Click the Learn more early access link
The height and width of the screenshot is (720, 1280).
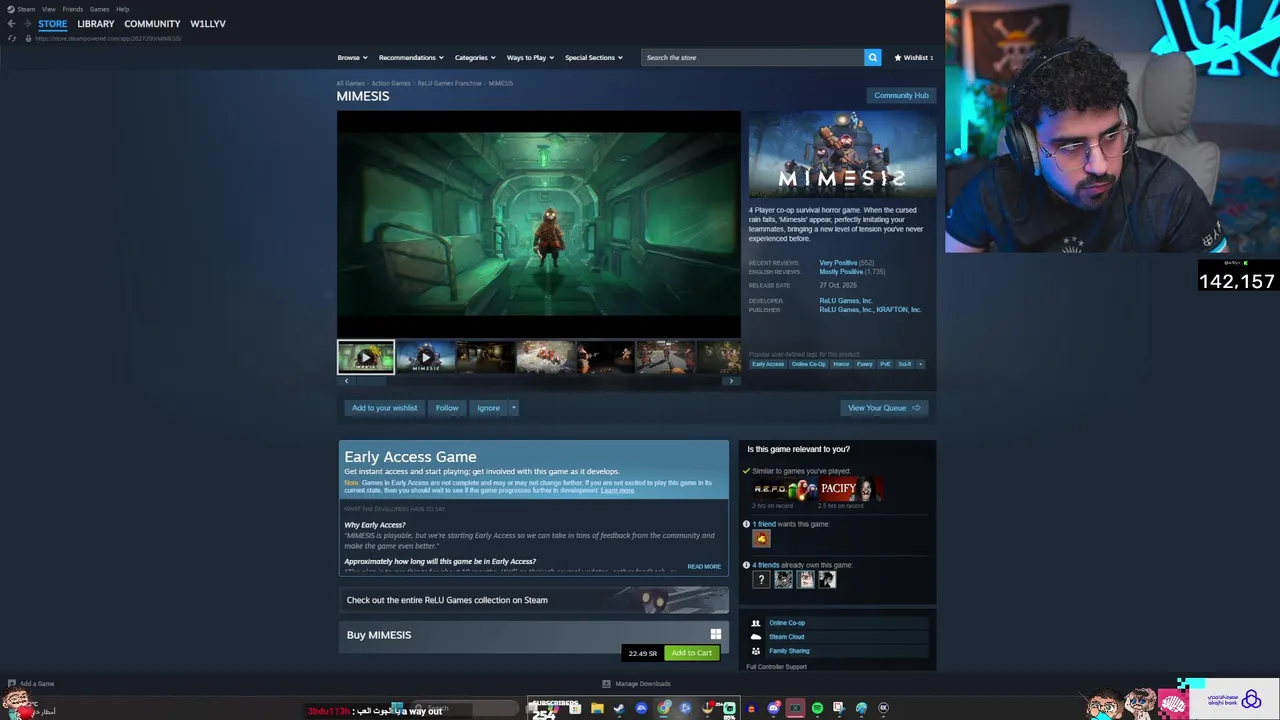click(x=617, y=491)
